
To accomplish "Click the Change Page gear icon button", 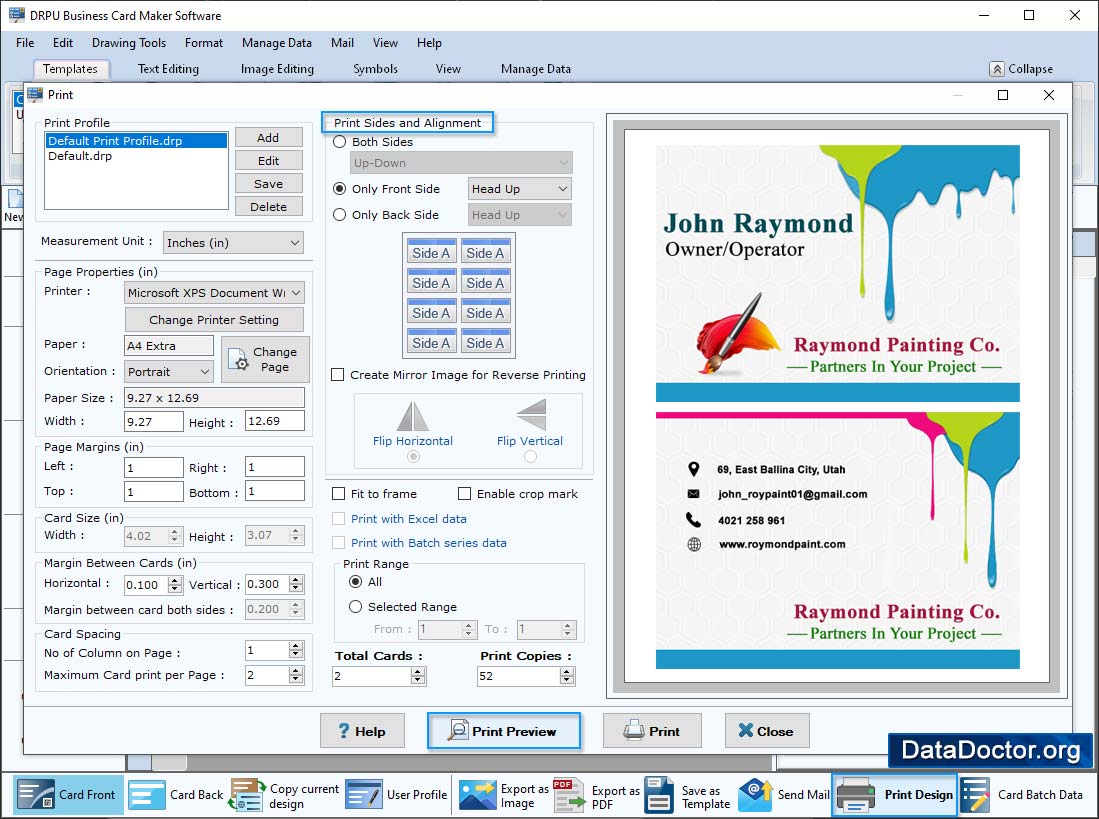I will point(265,359).
